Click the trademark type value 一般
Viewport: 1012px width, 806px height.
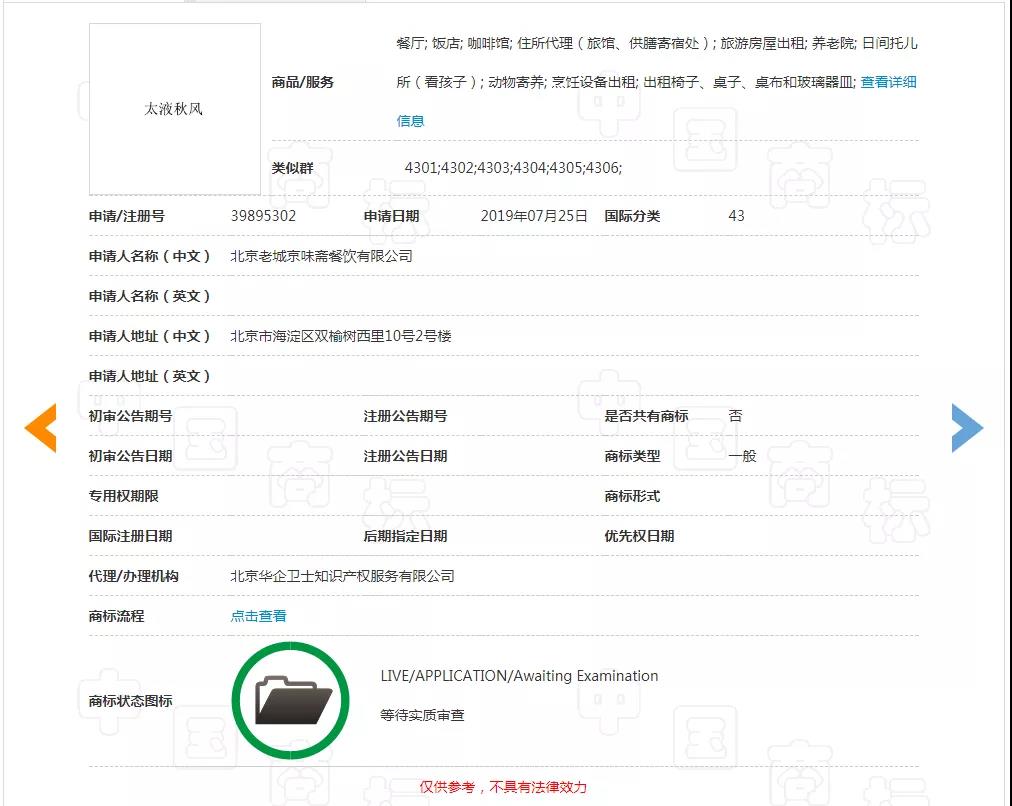tap(742, 456)
